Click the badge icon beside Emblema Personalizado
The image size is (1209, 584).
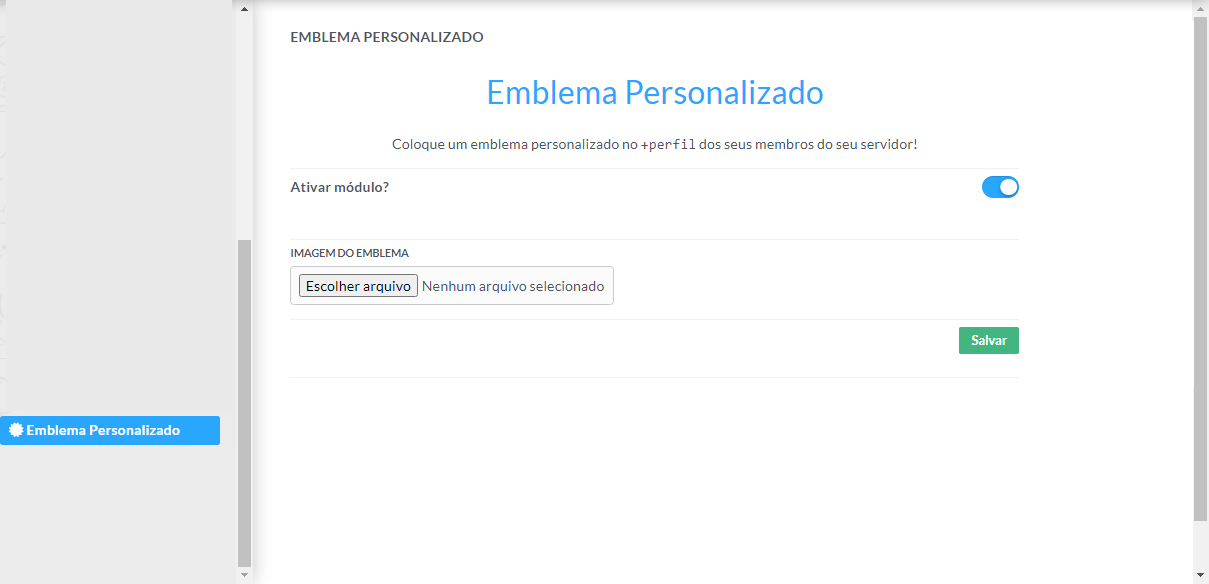(16, 430)
